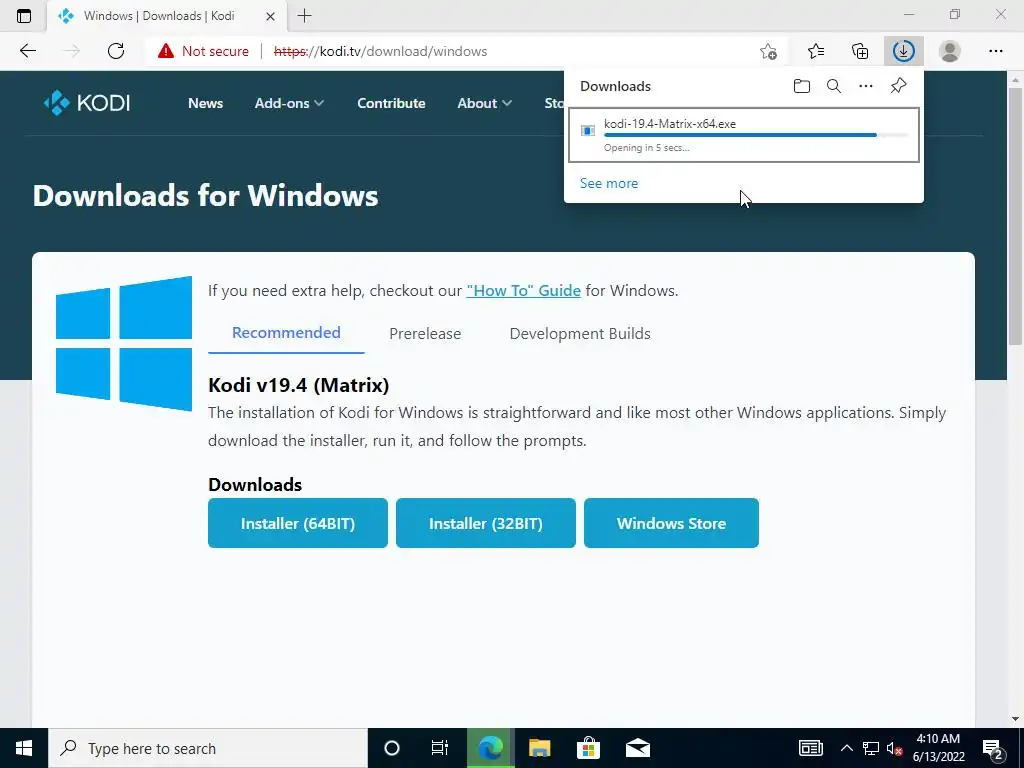Image resolution: width=1024 pixels, height=768 pixels.
Task: Click the Not secure label
Action: coord(216,51)
